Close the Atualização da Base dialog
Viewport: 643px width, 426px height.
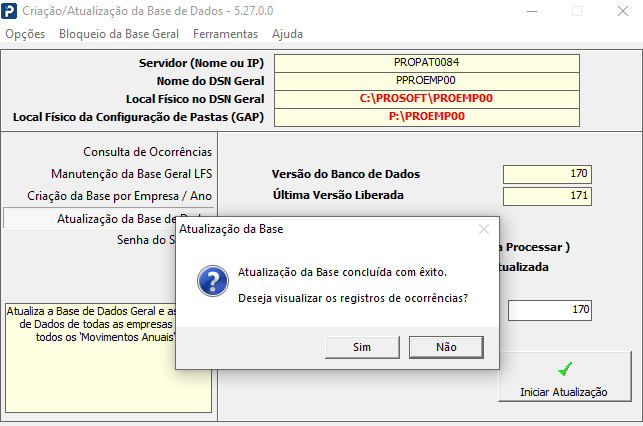coord(484,229)
